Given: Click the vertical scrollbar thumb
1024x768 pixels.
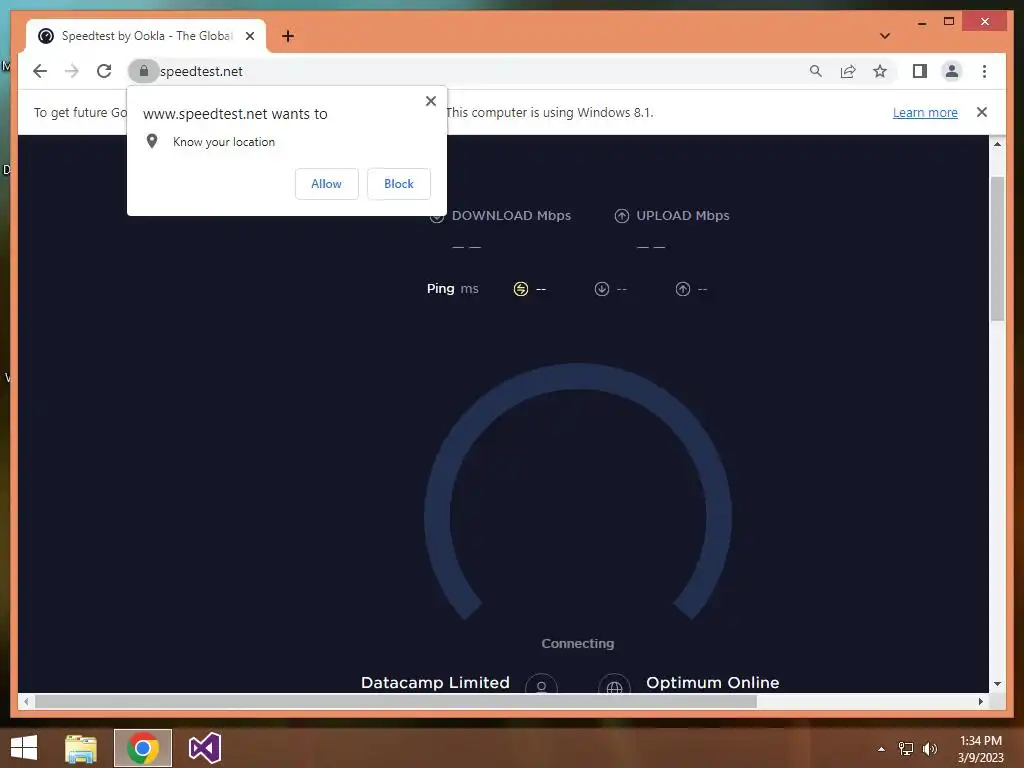Looking at the screenshot, I should [997, 248].
